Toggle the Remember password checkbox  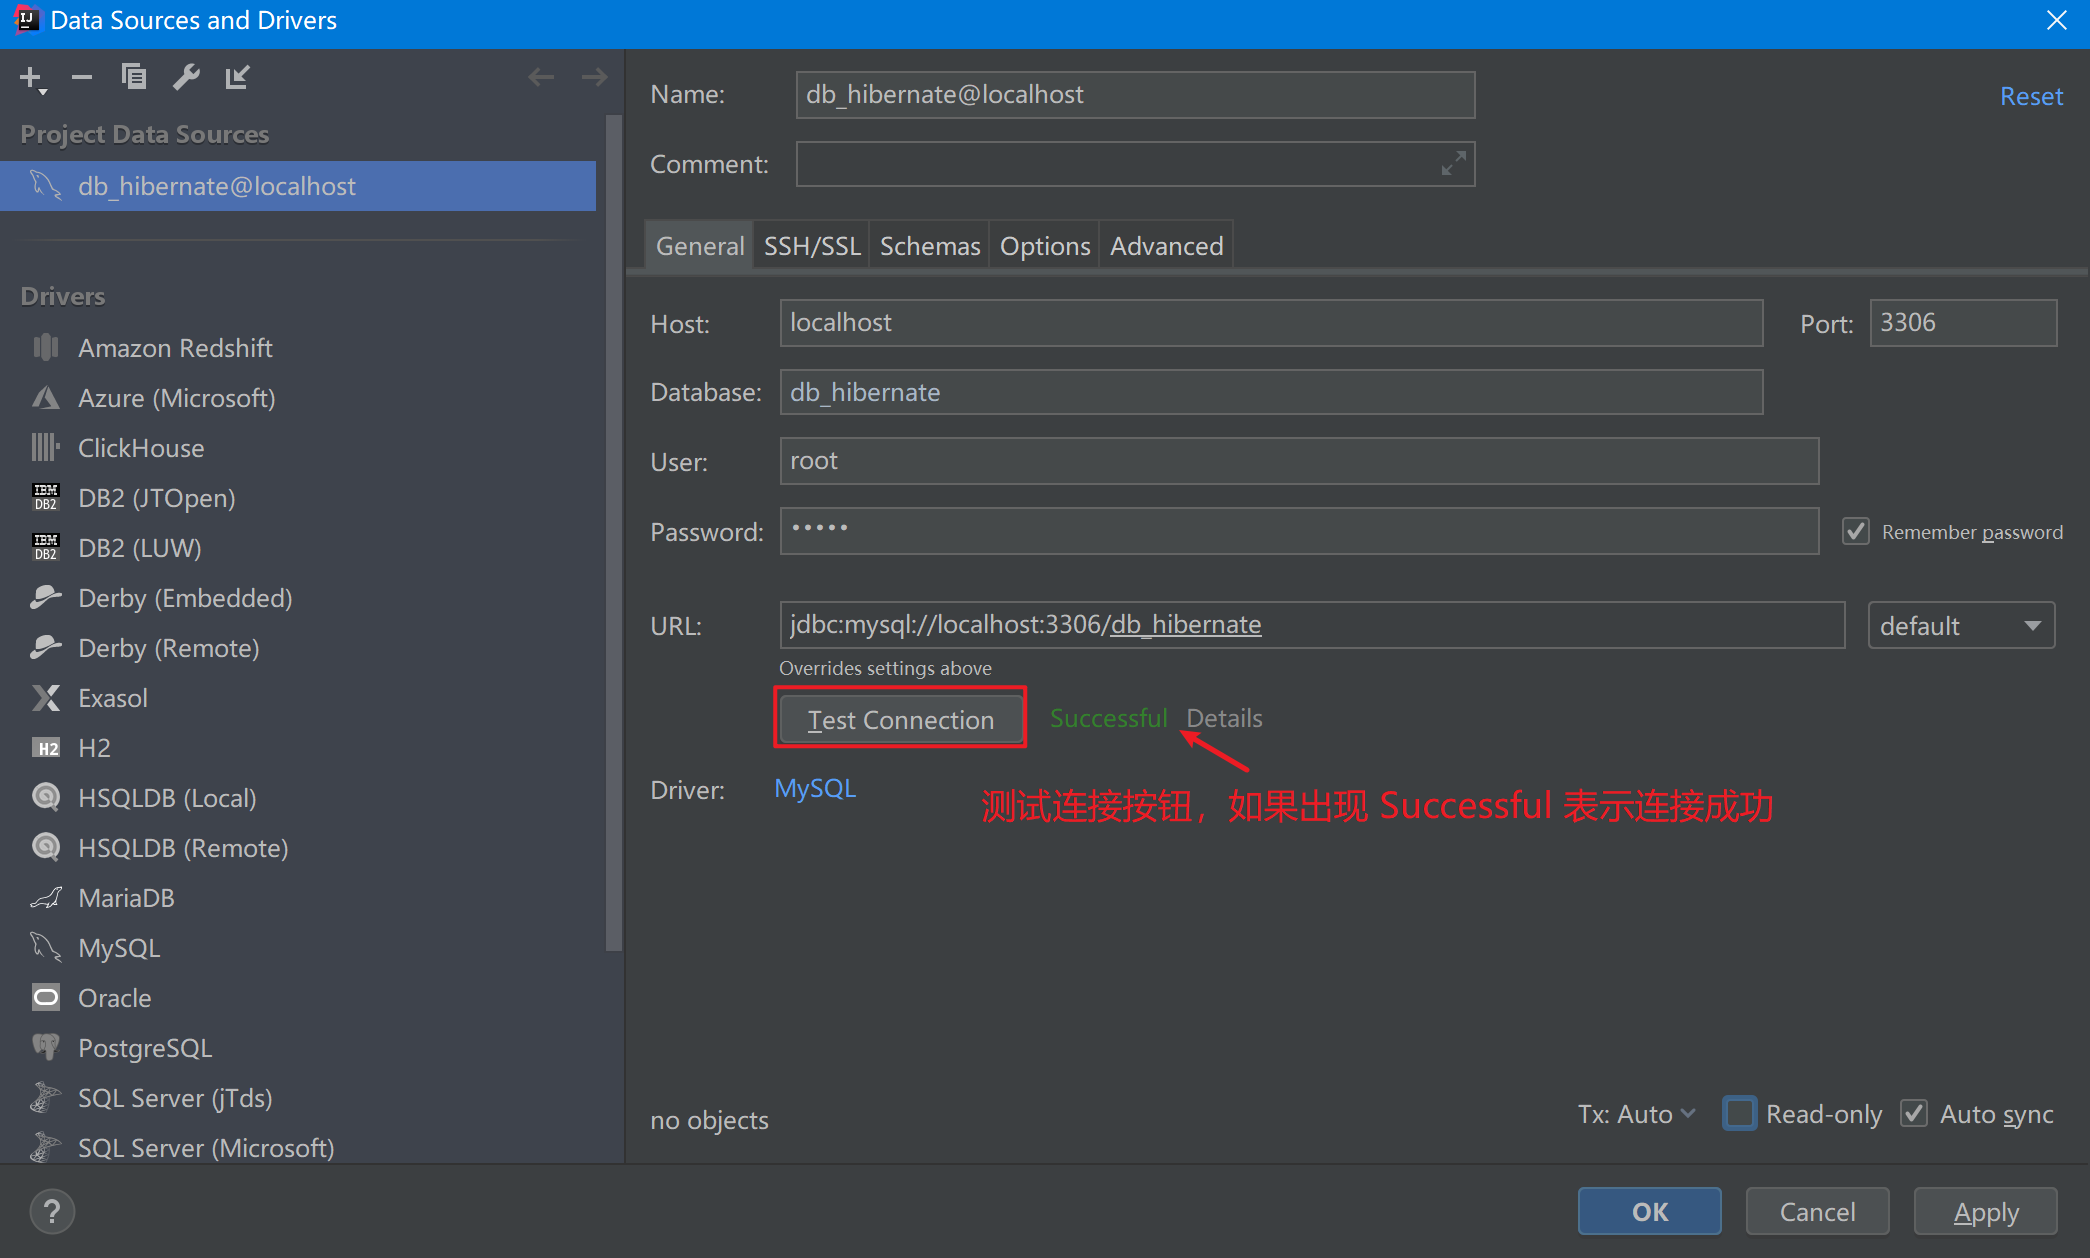[1856, 531]
